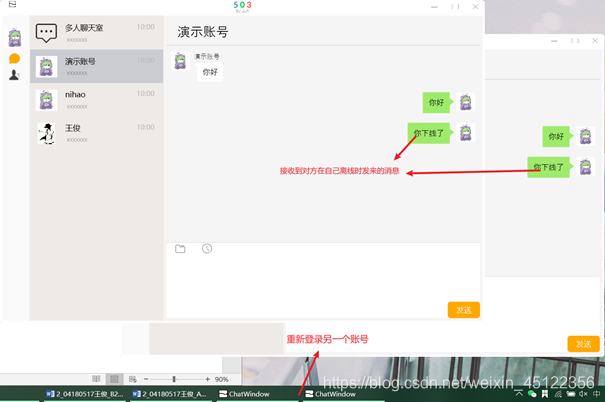Image resolution: width=605 pixels, height=402 pixels.
Task: Click the black-and-white 王俊 avatar
Action: (46, 133)
